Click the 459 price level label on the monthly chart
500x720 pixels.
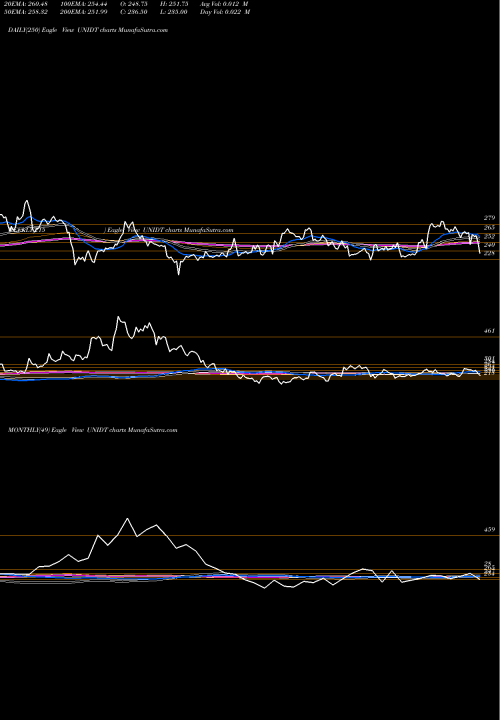(x=489, y=529)
